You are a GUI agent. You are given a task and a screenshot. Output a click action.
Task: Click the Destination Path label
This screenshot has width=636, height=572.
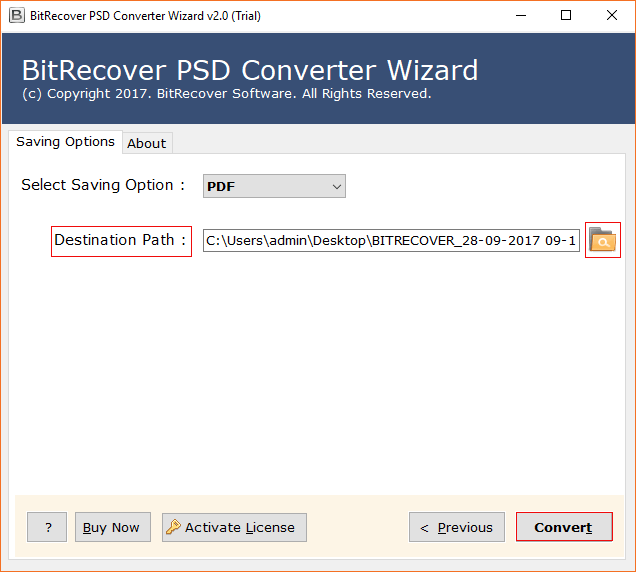[120, 240]
